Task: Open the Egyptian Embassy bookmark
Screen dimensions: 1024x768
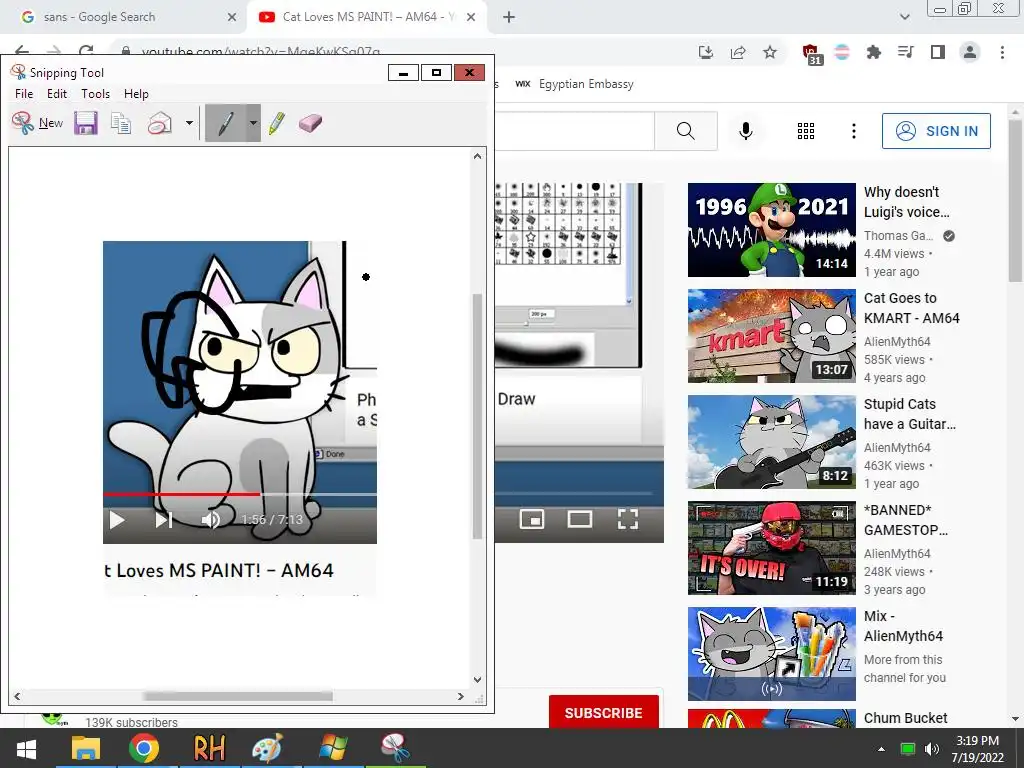Action: (x=575, y=84)
